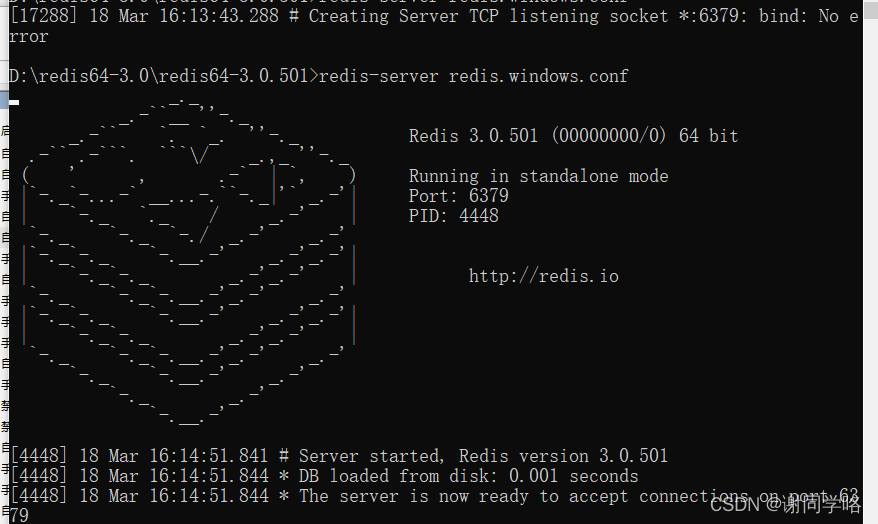The image size is (878, 524).
Task: Click the vertical scrollbar of the console
Action: click(870, 262)
